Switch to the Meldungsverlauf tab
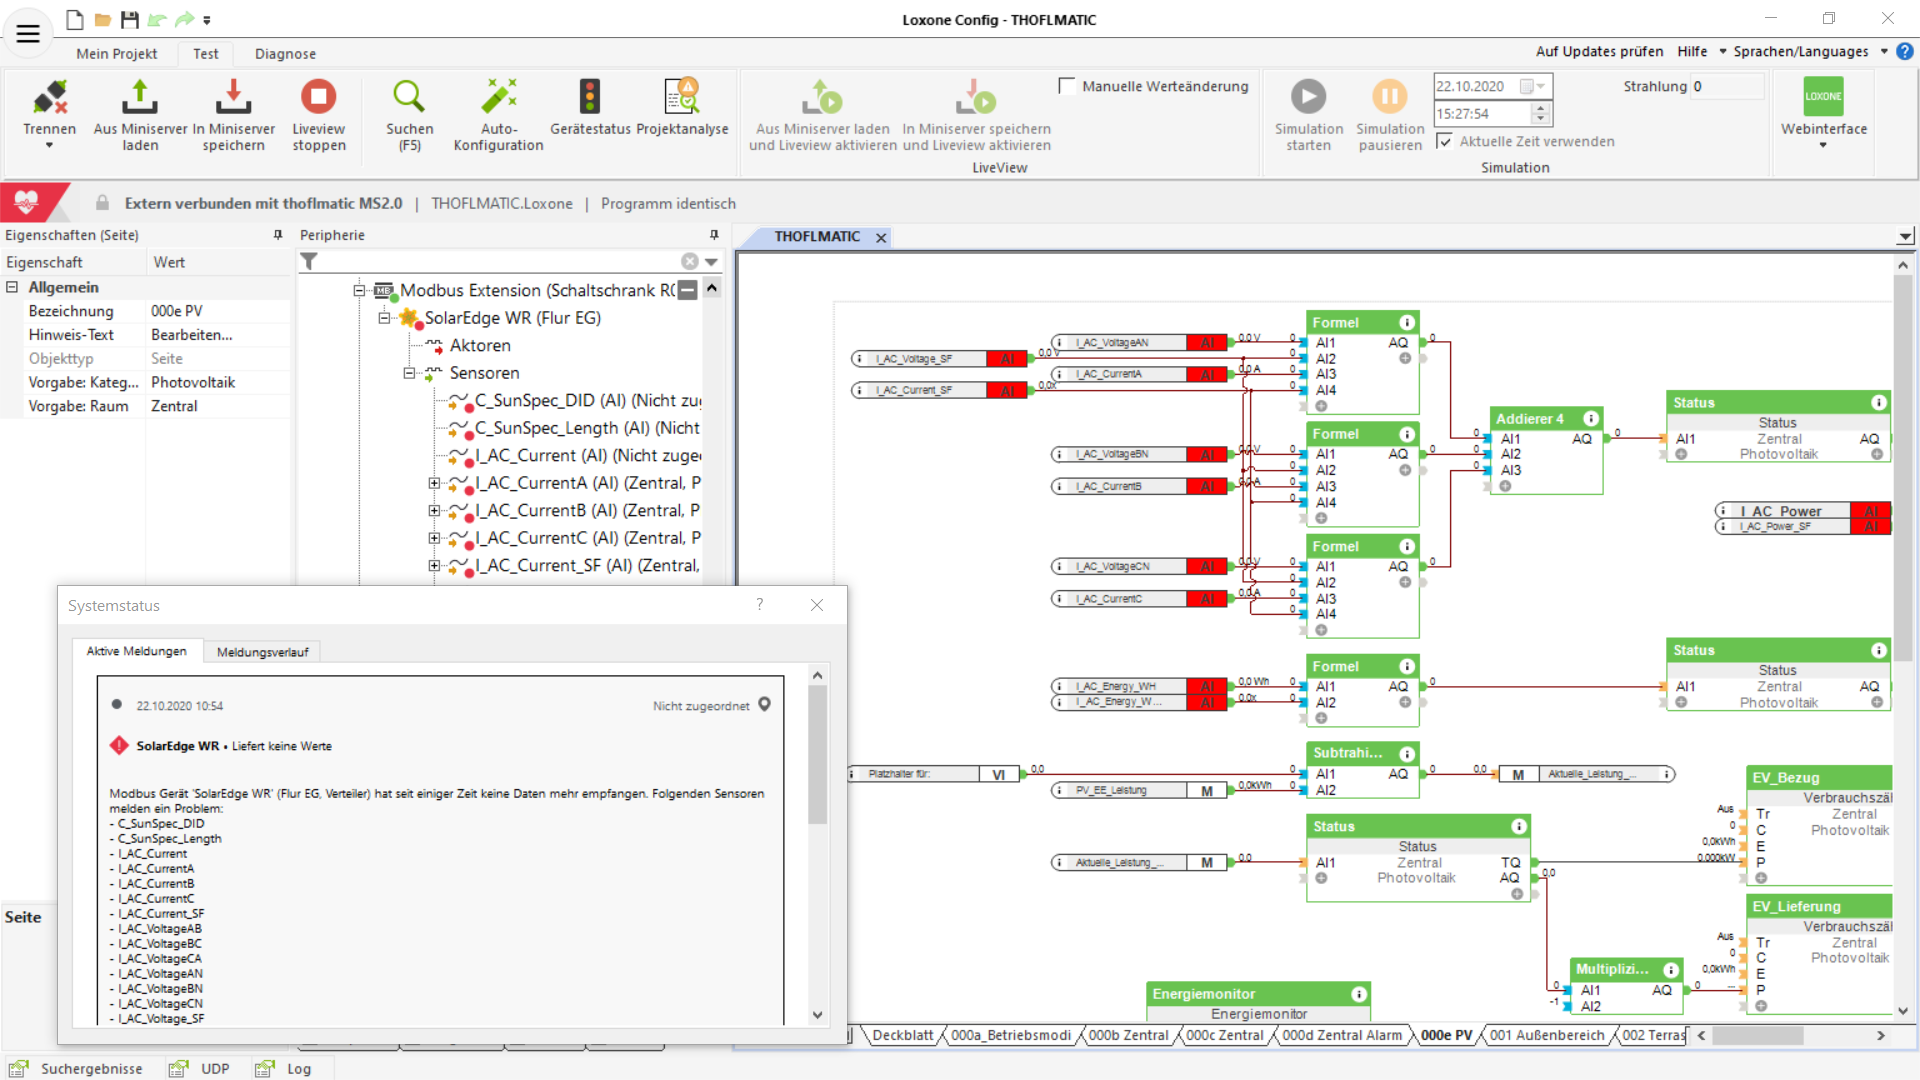 pos(262,652)
